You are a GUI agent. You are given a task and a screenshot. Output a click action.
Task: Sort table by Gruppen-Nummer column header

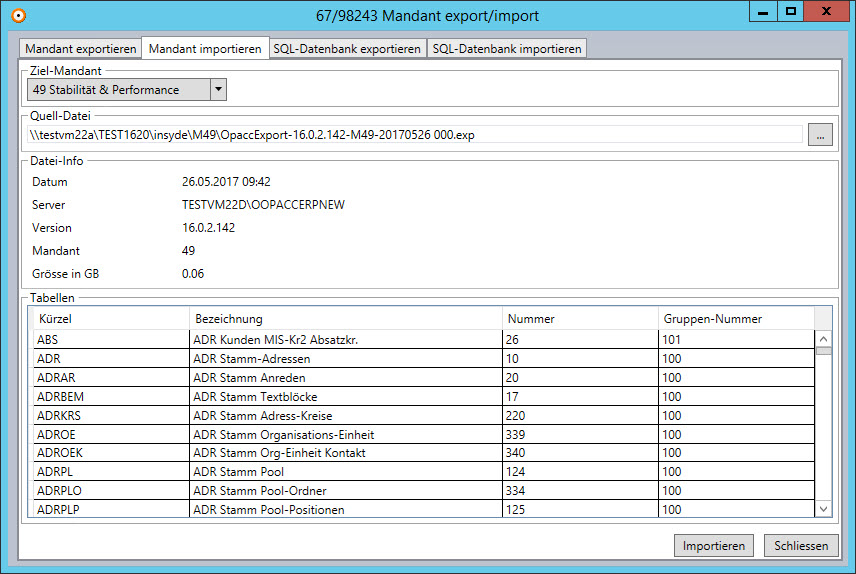pos(736,318)
